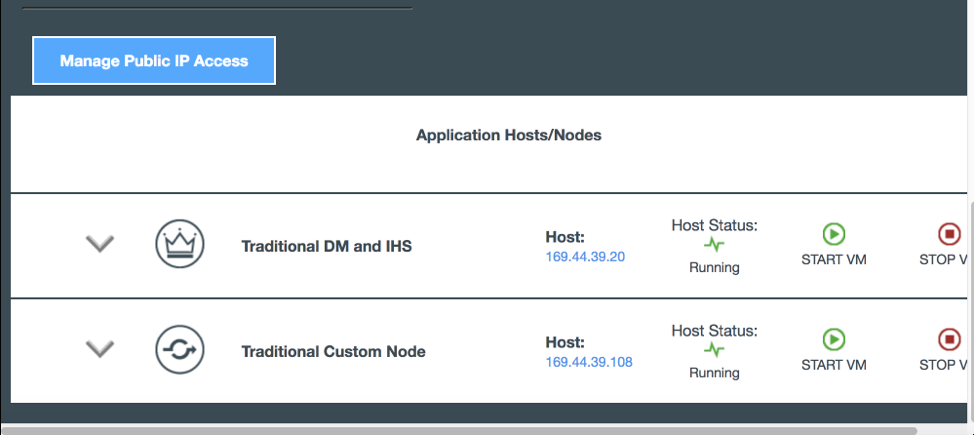Click Running status text for DM and IHS
Image resolution: width=974 pixels, height=435 pixels.
point(714,267)
